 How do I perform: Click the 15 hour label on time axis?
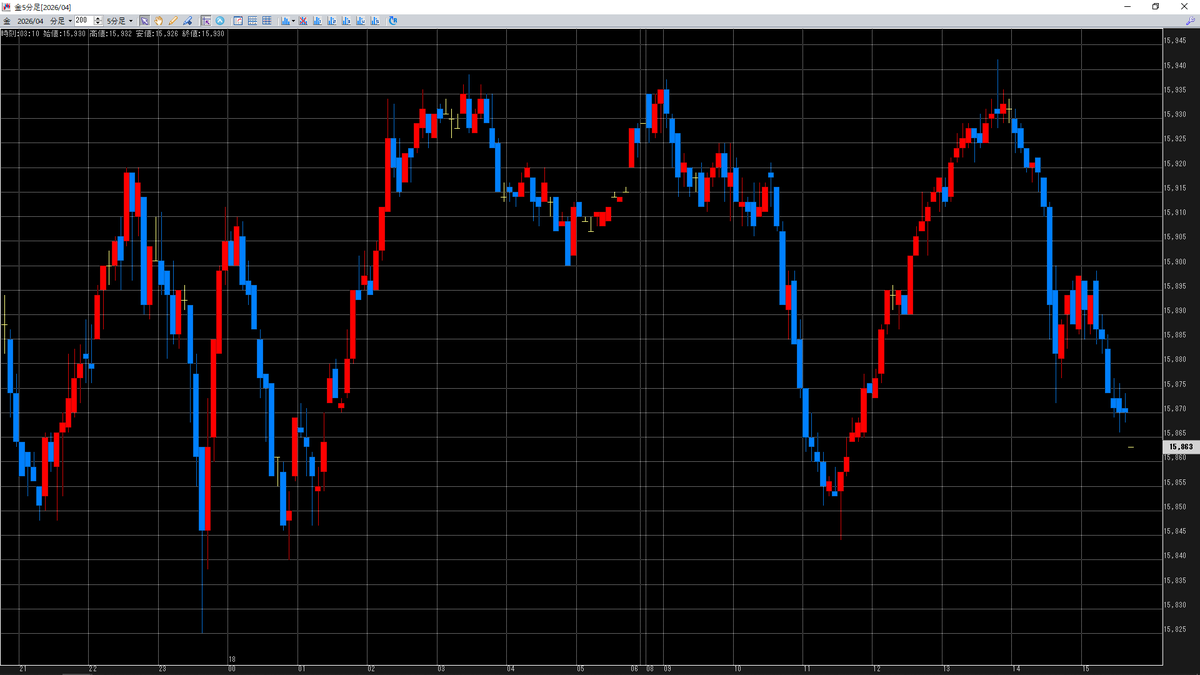click(x=1084, y=668)
